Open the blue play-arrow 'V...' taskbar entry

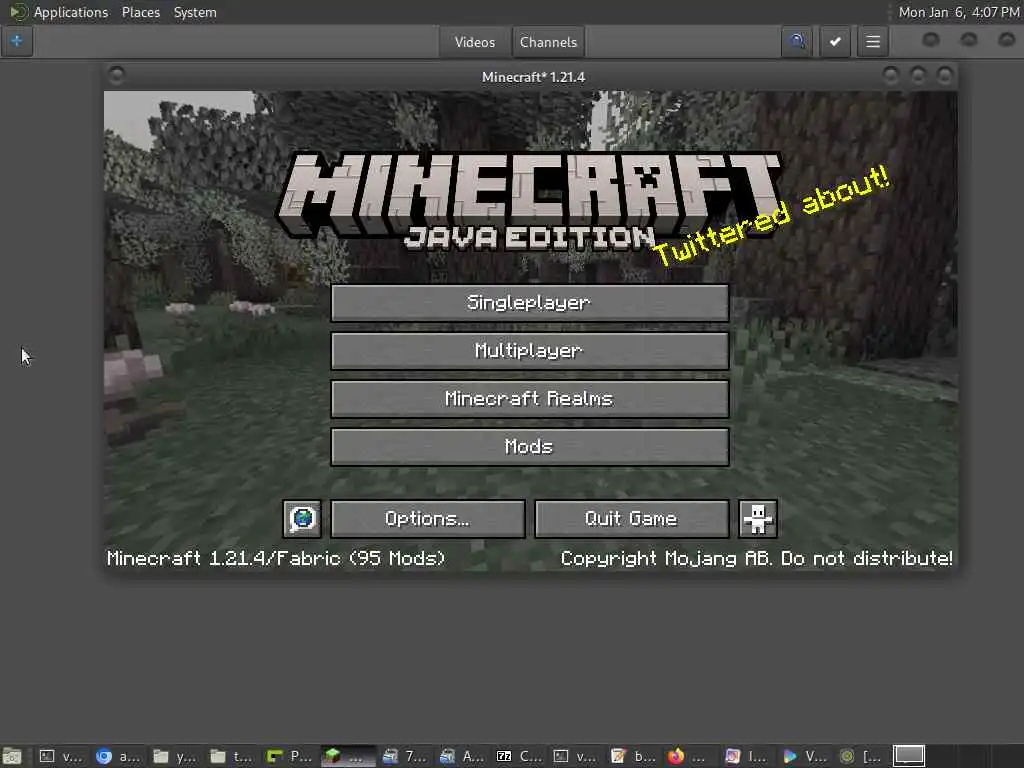[805, 756]
